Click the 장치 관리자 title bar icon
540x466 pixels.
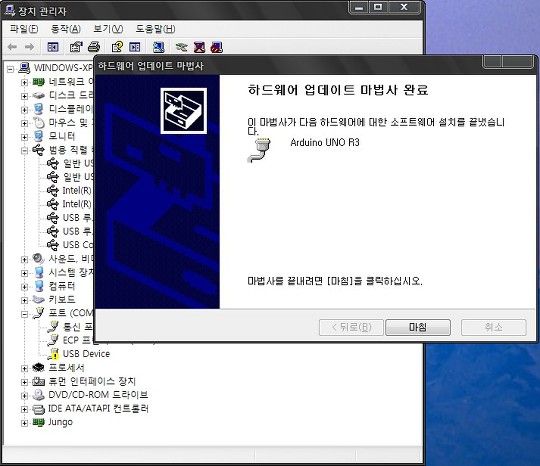pos(10,11)
